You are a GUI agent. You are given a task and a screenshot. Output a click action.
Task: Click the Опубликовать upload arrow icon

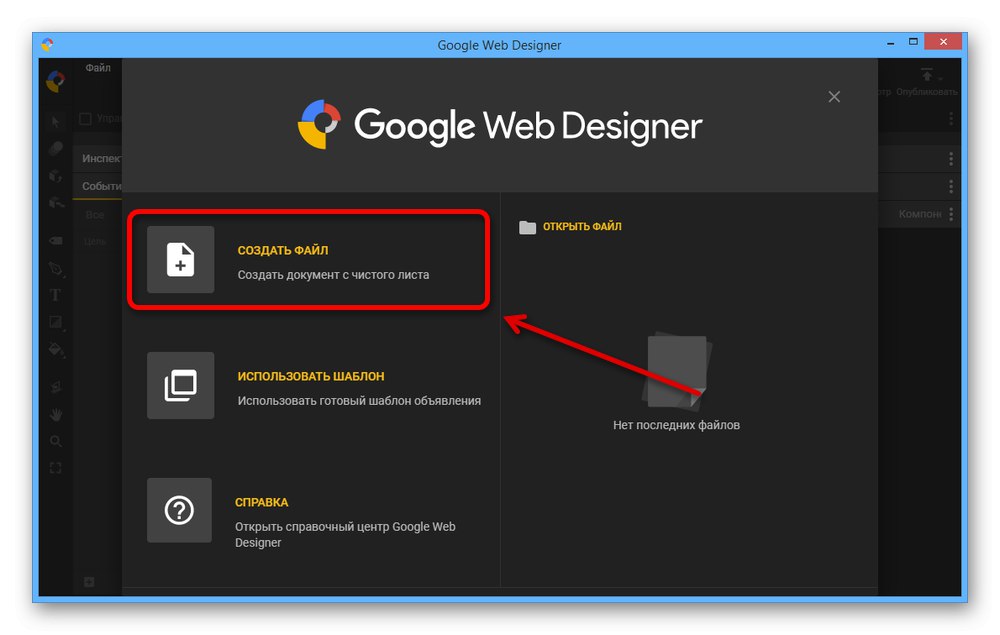(x=927, y=75)
